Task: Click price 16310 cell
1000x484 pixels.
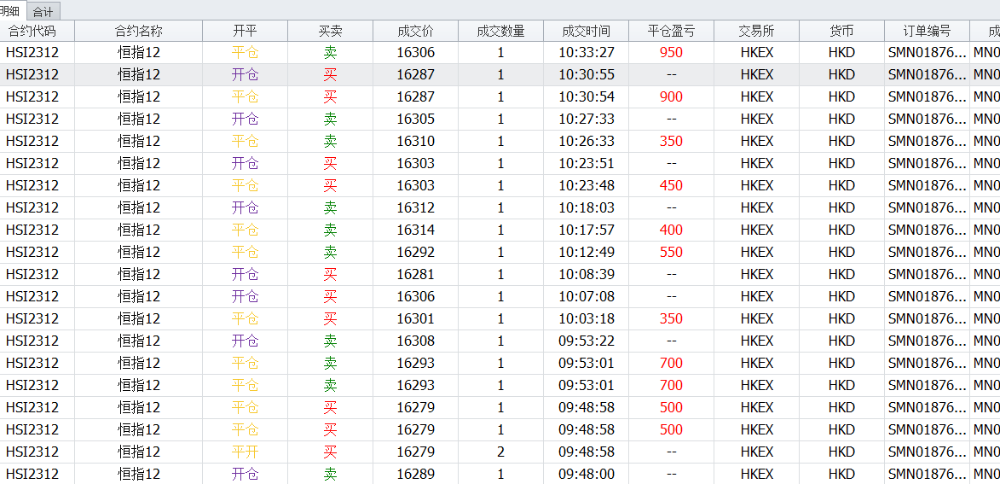Action: tap(415, 141)
